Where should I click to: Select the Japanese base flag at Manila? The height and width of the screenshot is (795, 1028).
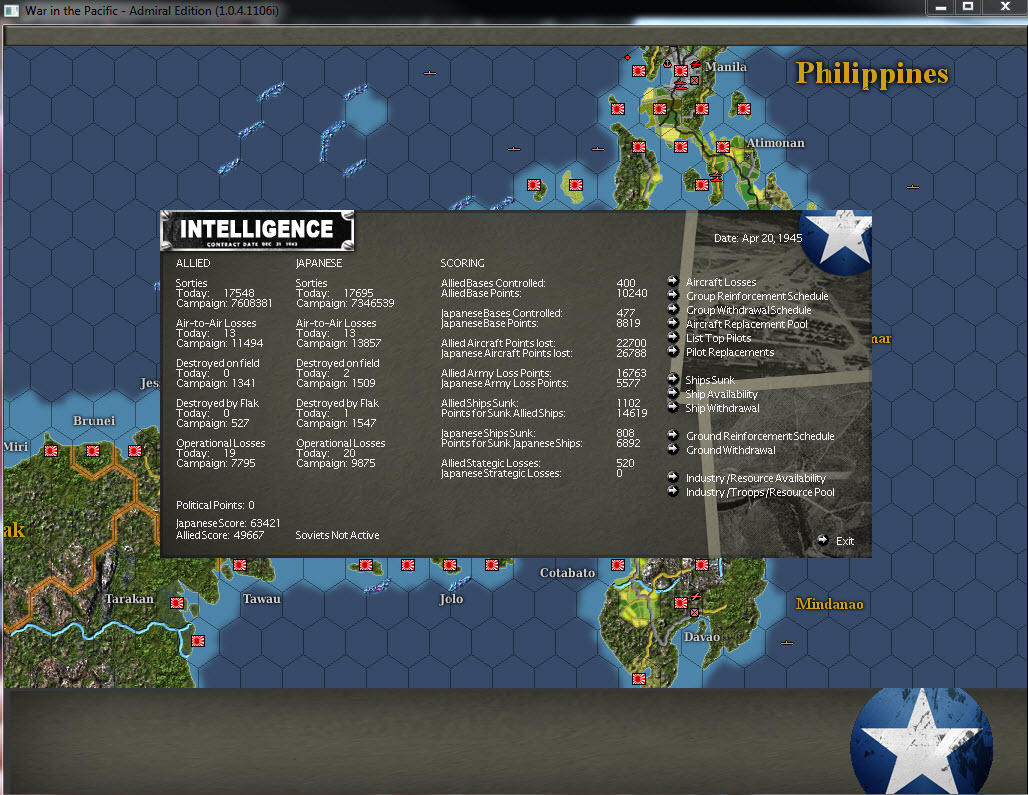point(681,71)
